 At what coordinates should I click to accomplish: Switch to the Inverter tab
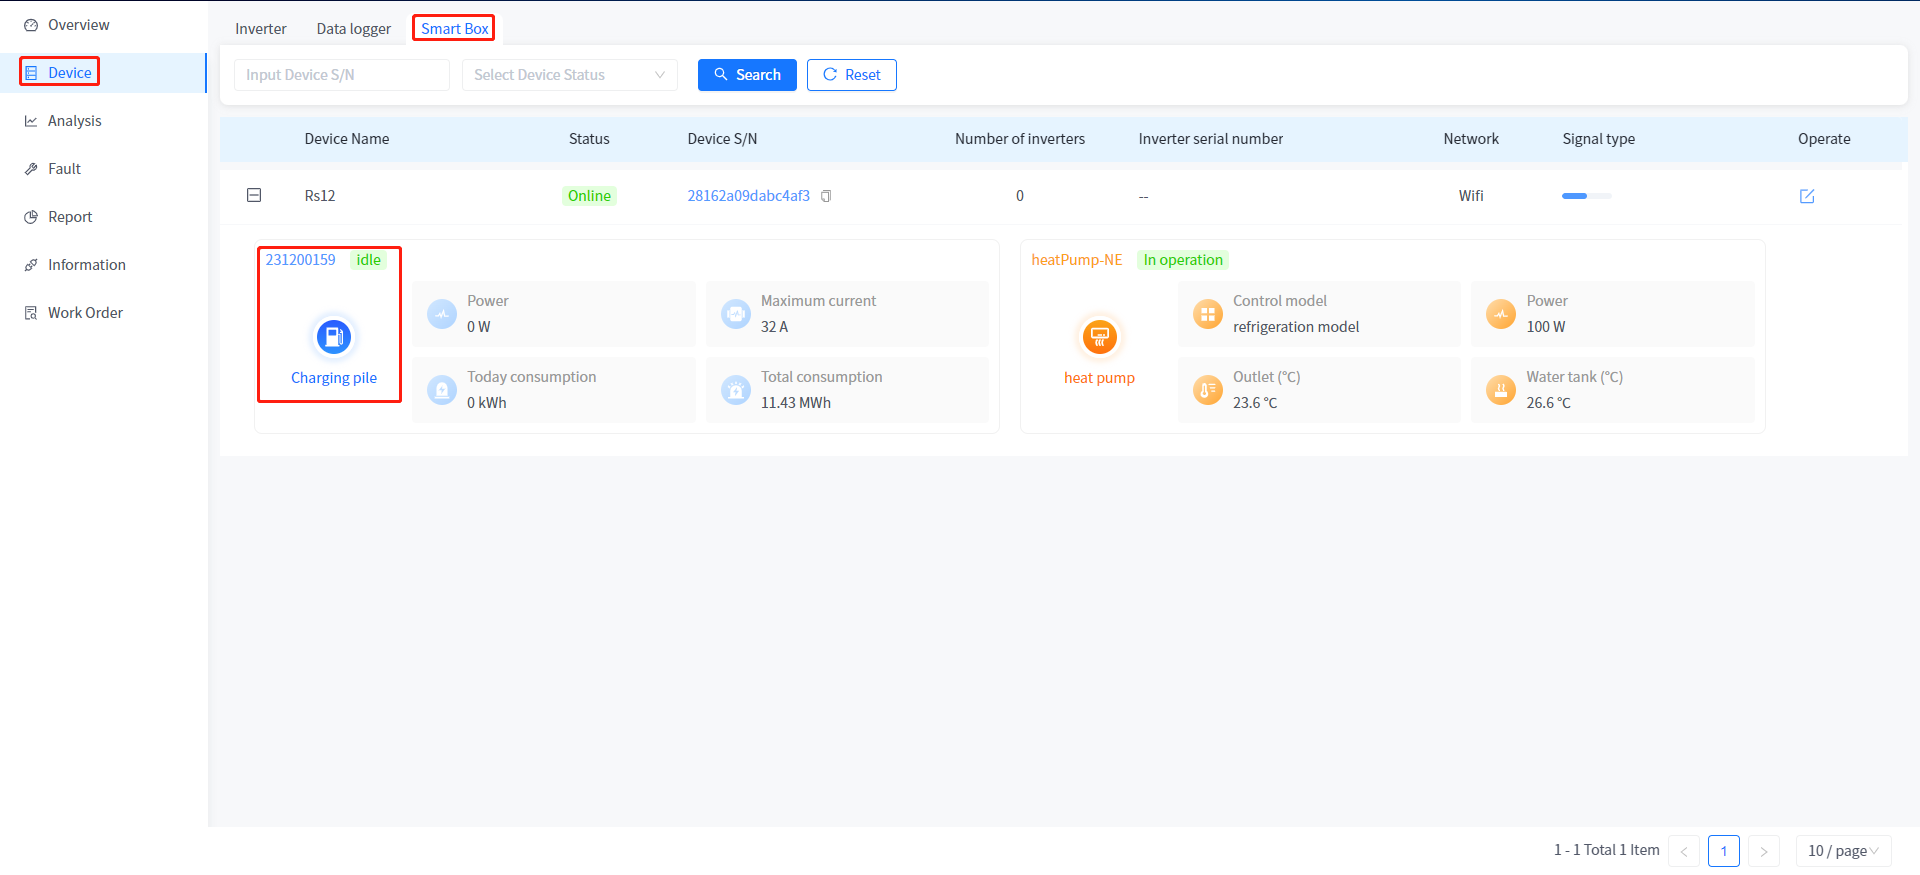[261, 29]
